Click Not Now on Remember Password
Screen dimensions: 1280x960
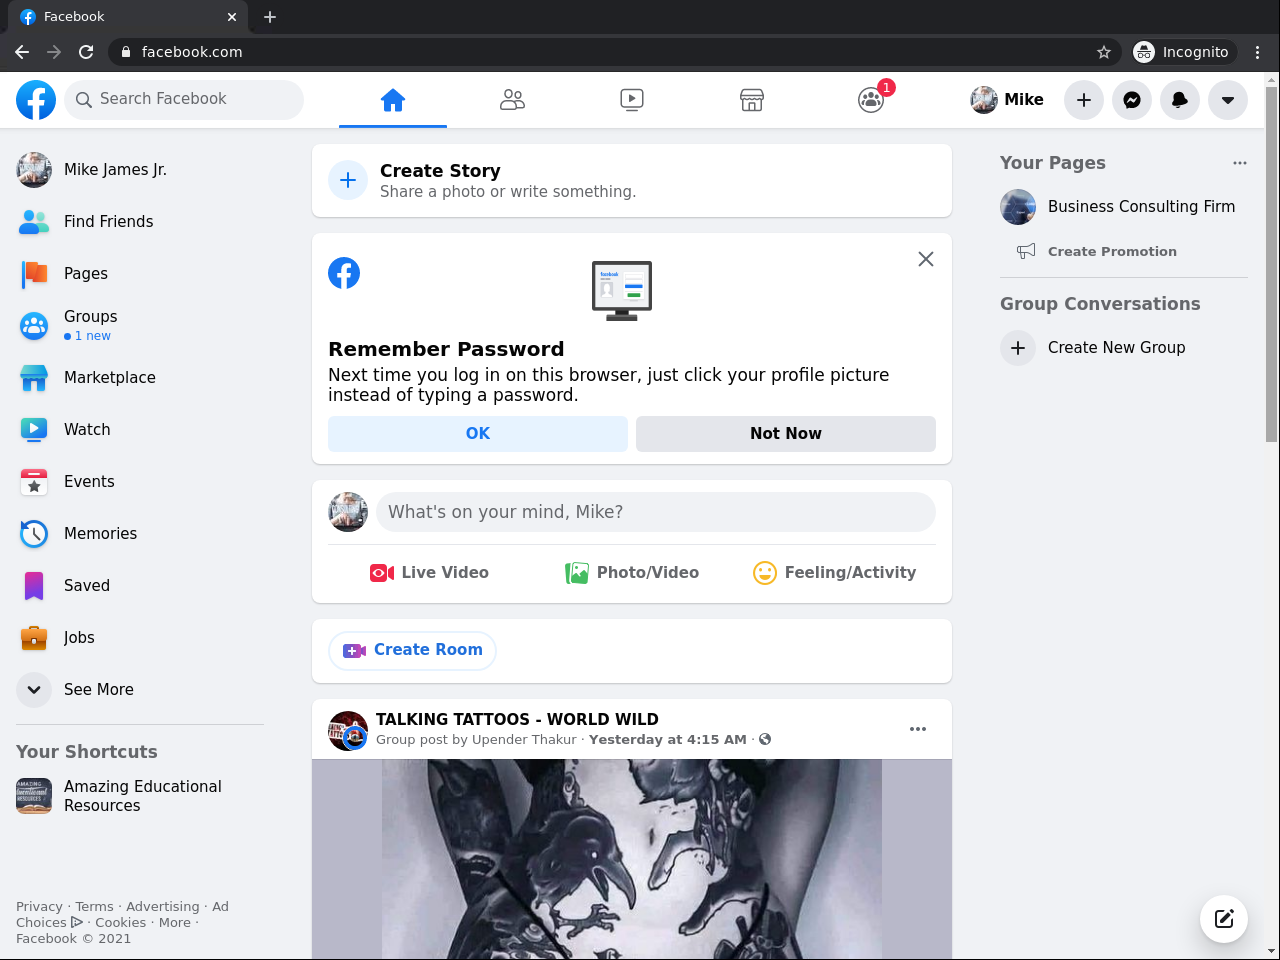(786, 434)
